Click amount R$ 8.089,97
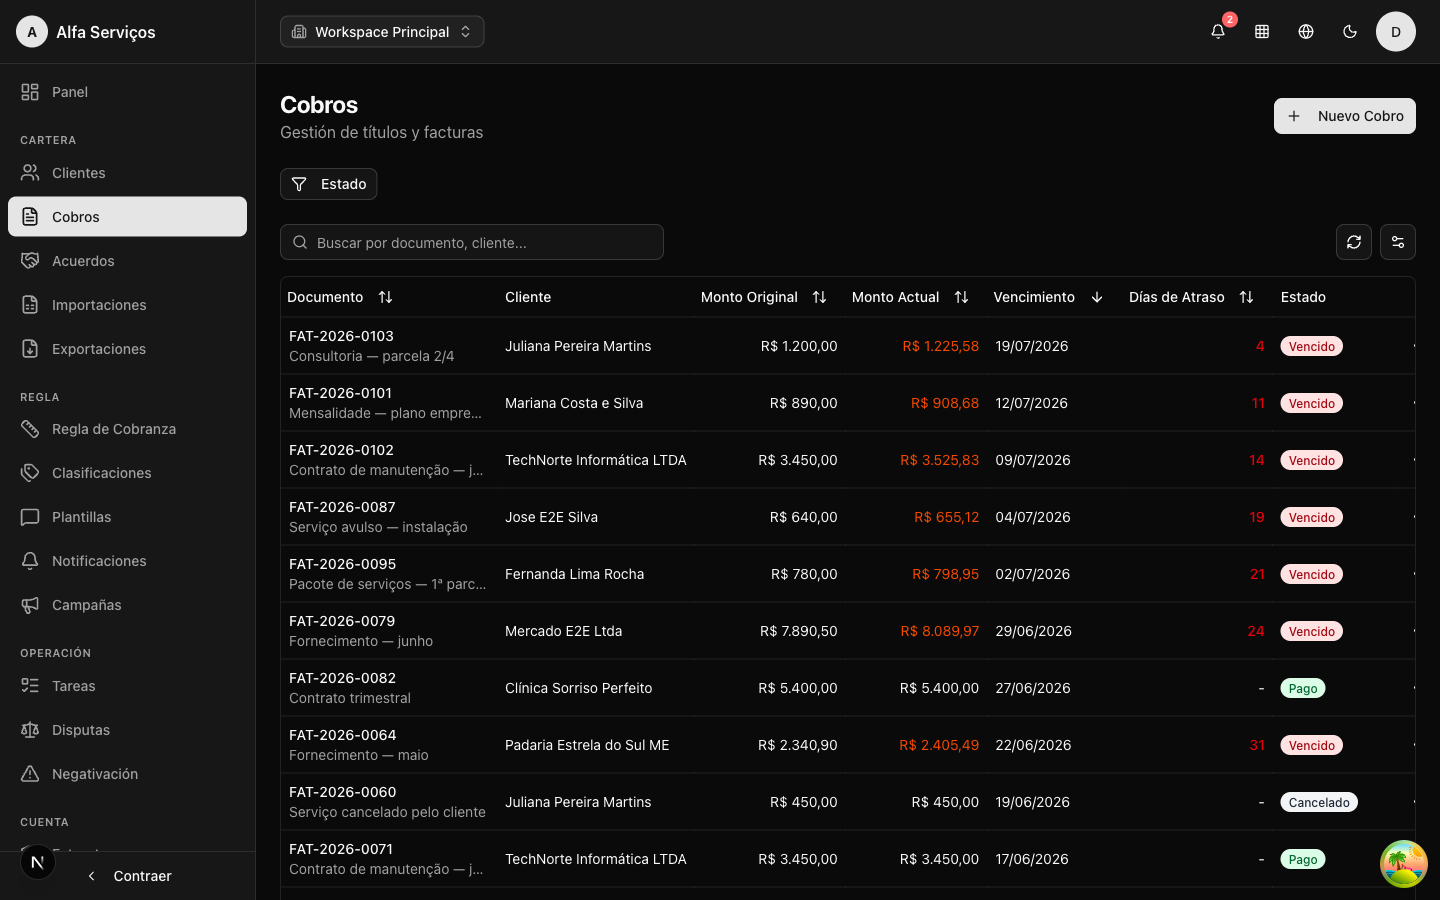 pos(939,631)
